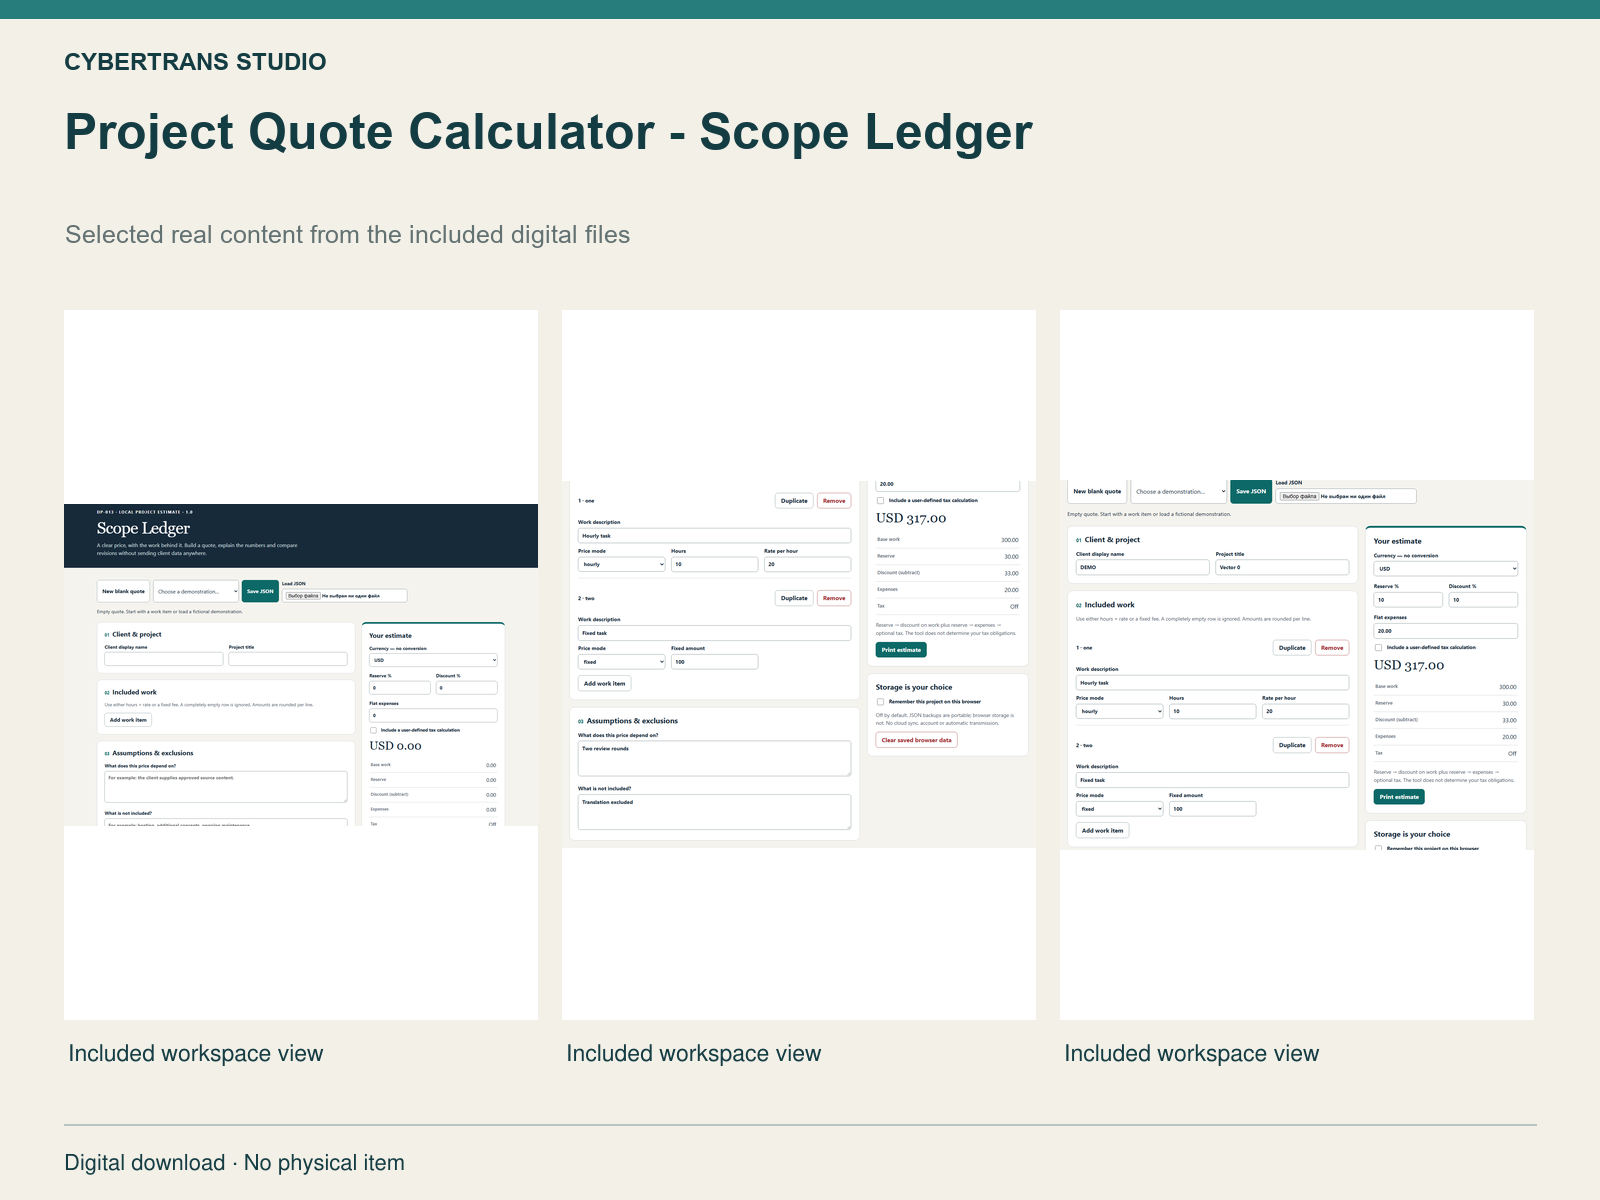The image size is (1600, 1200).
Task: Click the 'For example: the client supplies' textarea
Action: pos(226,786)
